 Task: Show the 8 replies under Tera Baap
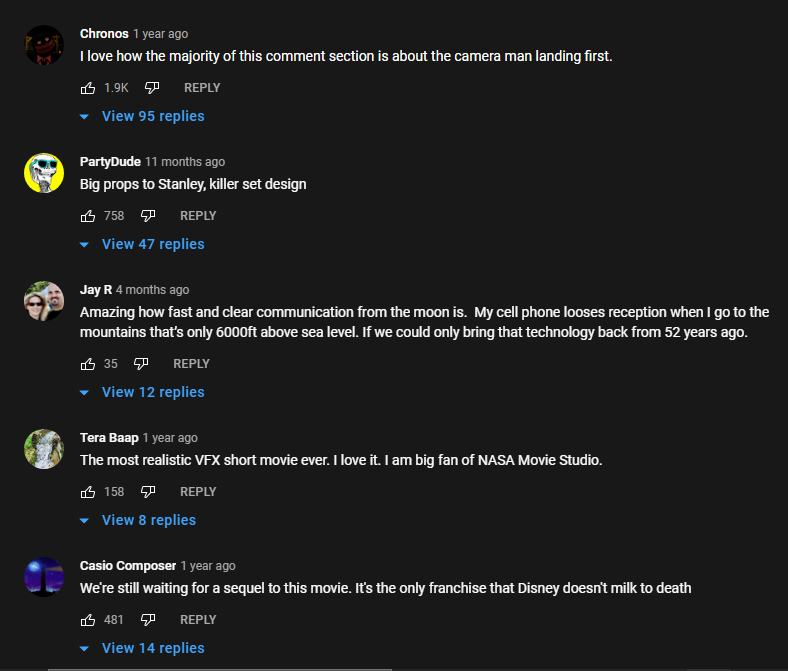coord(138,520)
